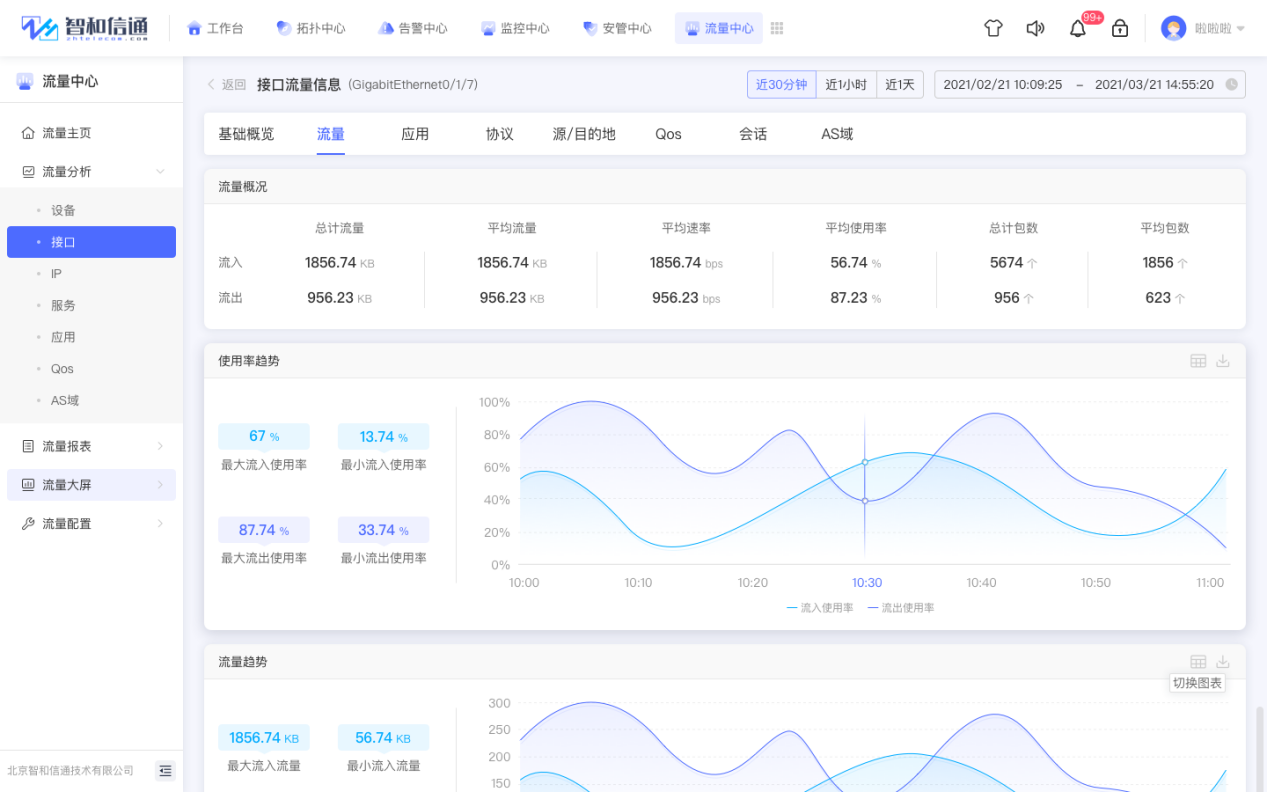This screenshot has height=792, width=1267.
Task: Open the 拓扑中心 module in the top navigation
Action: [310, 28]
